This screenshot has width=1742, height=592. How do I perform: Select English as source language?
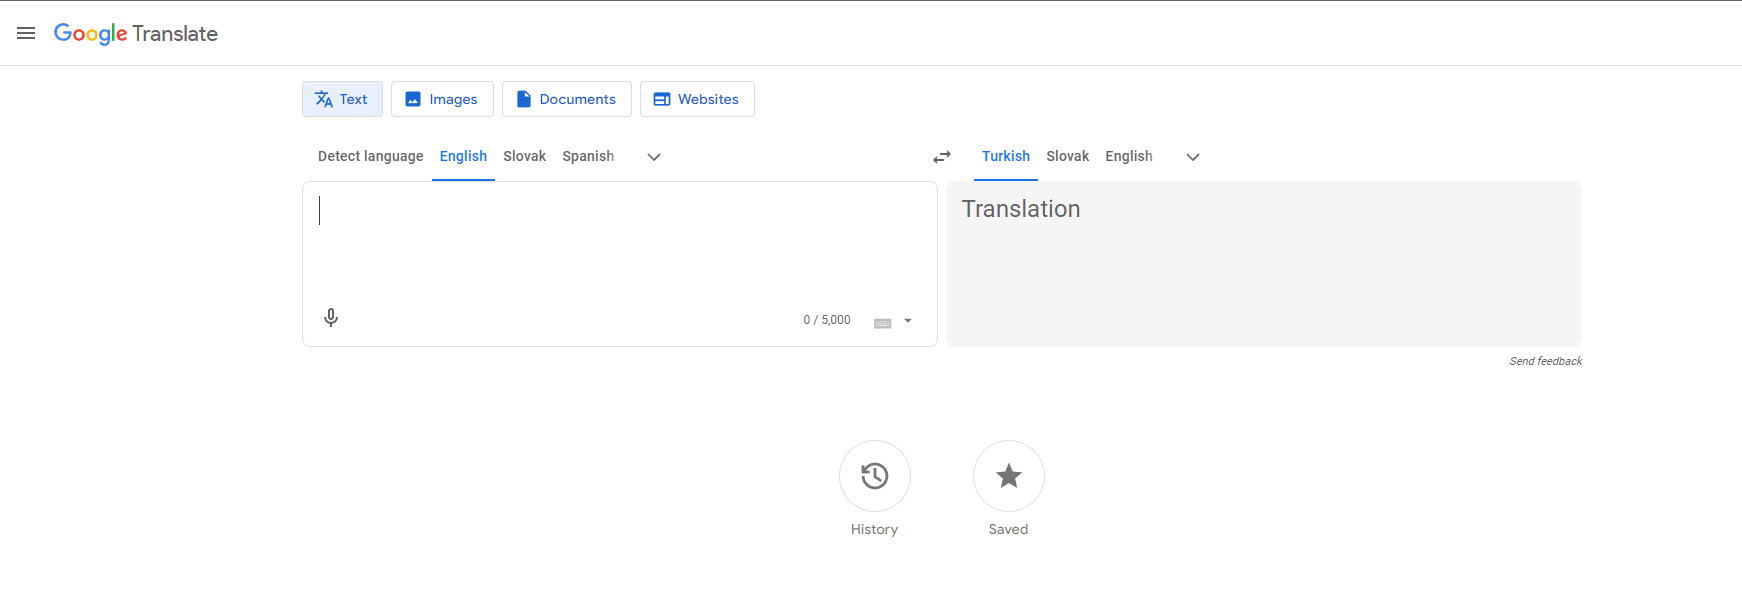(x=463, y=156)
